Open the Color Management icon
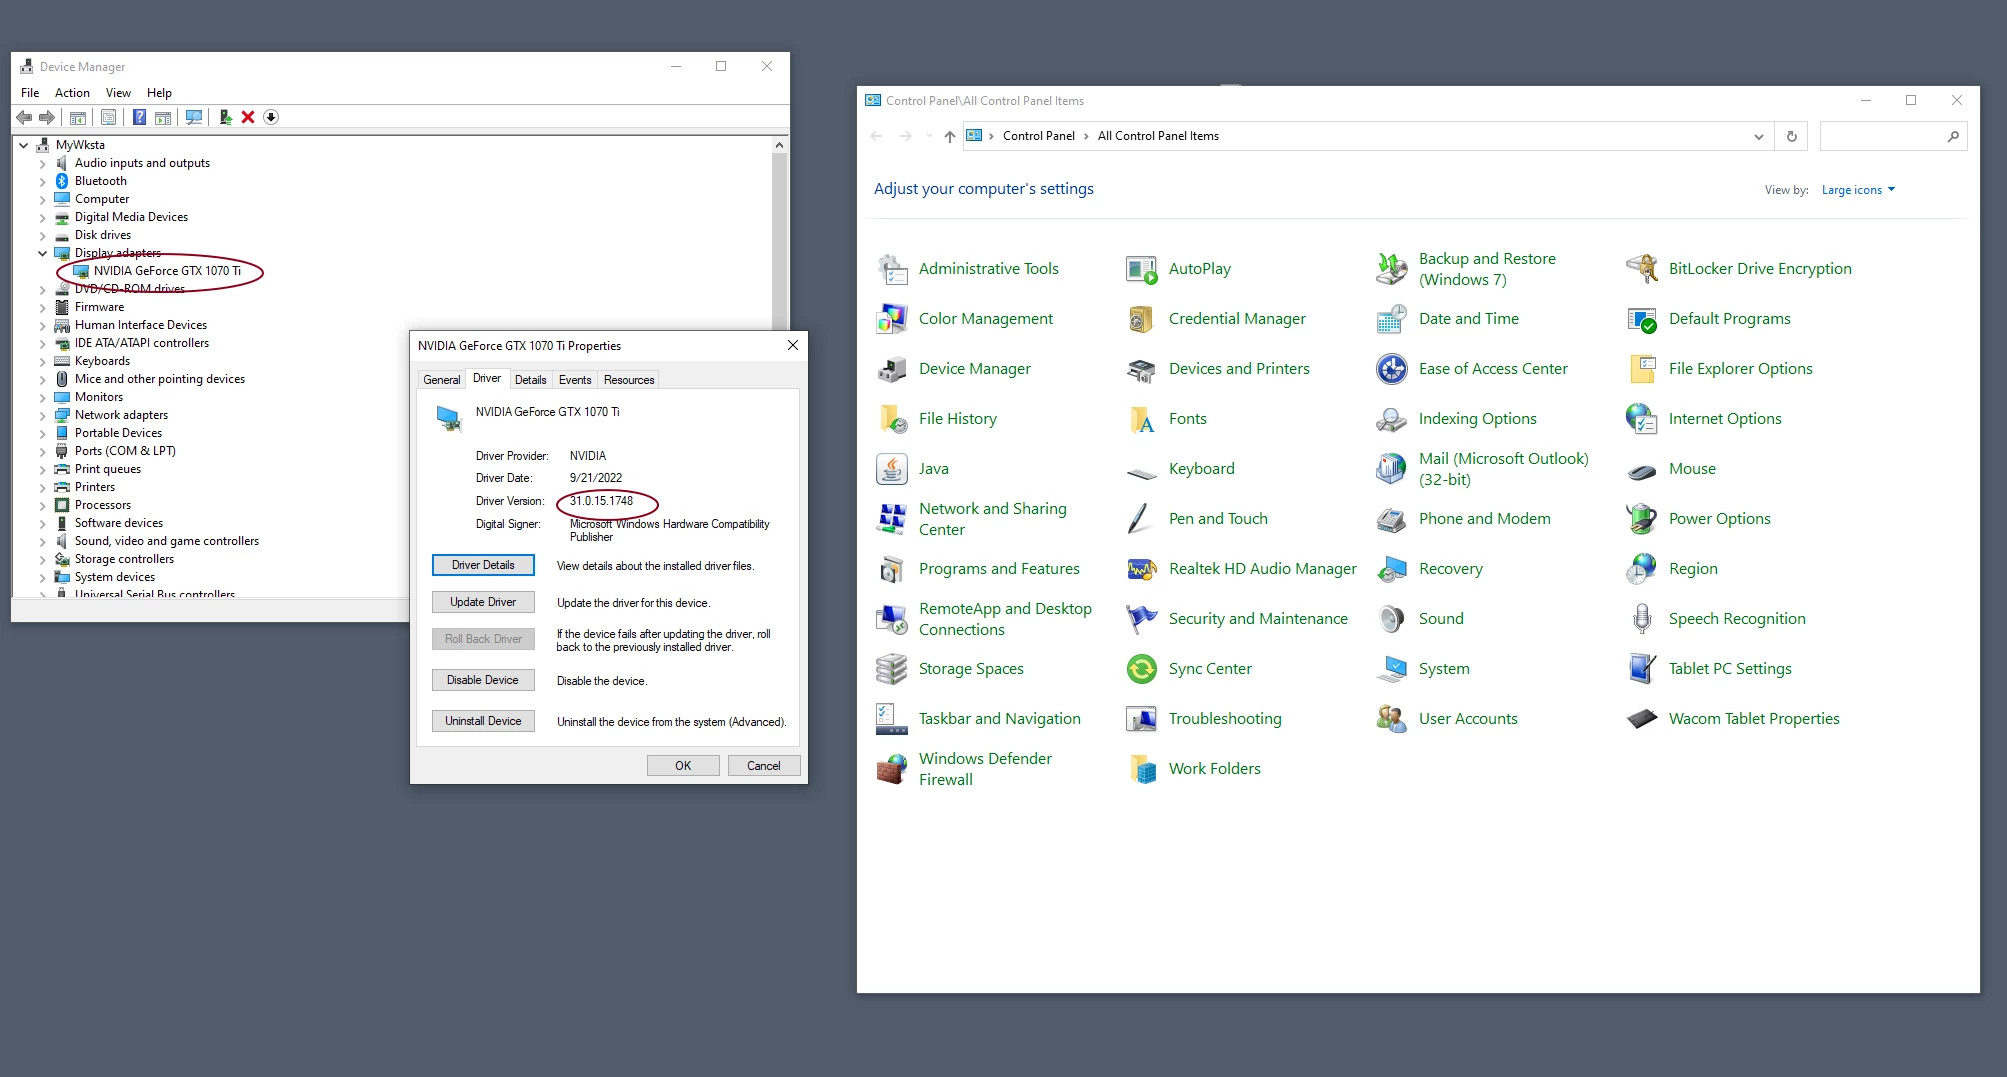Image resolution: width=2007 pixels, height=1077 pixels. point(891,319)
